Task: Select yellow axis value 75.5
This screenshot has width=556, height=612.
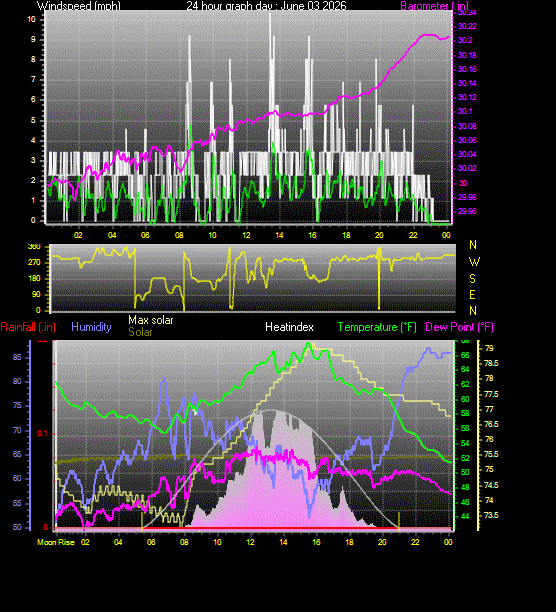Action: (x=491, y=455)
